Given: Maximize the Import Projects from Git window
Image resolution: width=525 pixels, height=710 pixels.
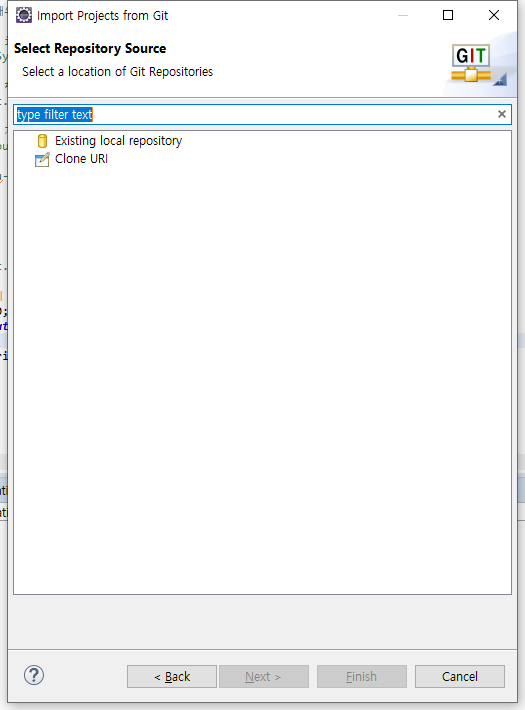Looking at the screenshot, I should tap(448, 15).
